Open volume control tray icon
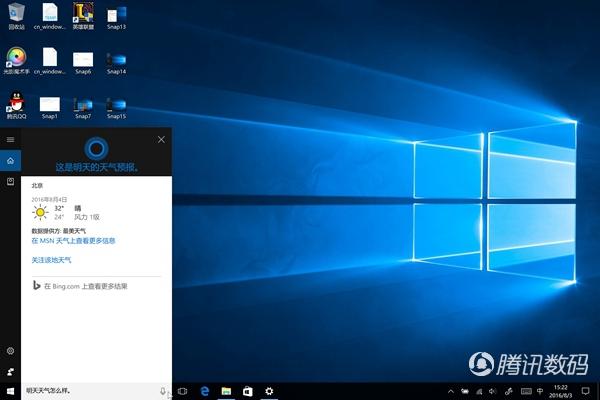The image size is (600, 400). (x=492, y=391)
